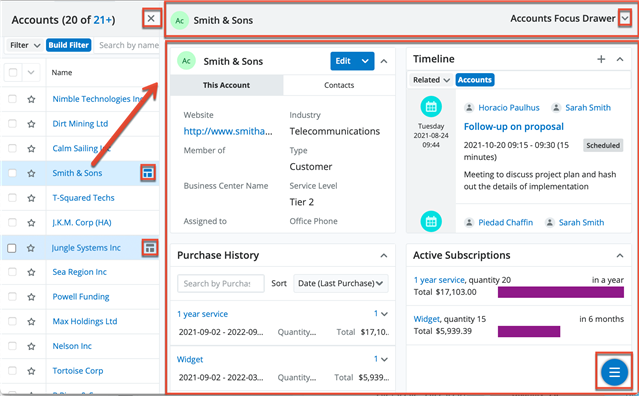Collapse the Purchase History dashlet
Screen dimensions: 639x396
(x=384, y=256)
